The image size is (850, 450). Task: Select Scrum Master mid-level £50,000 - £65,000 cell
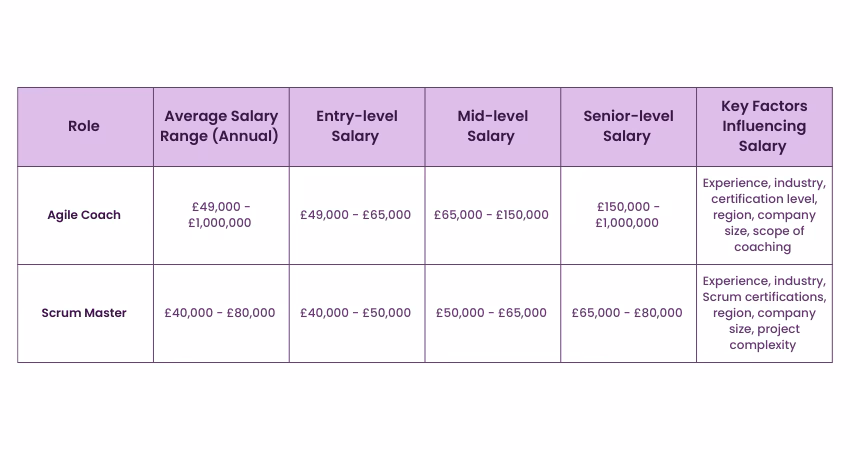click(491, 313)
